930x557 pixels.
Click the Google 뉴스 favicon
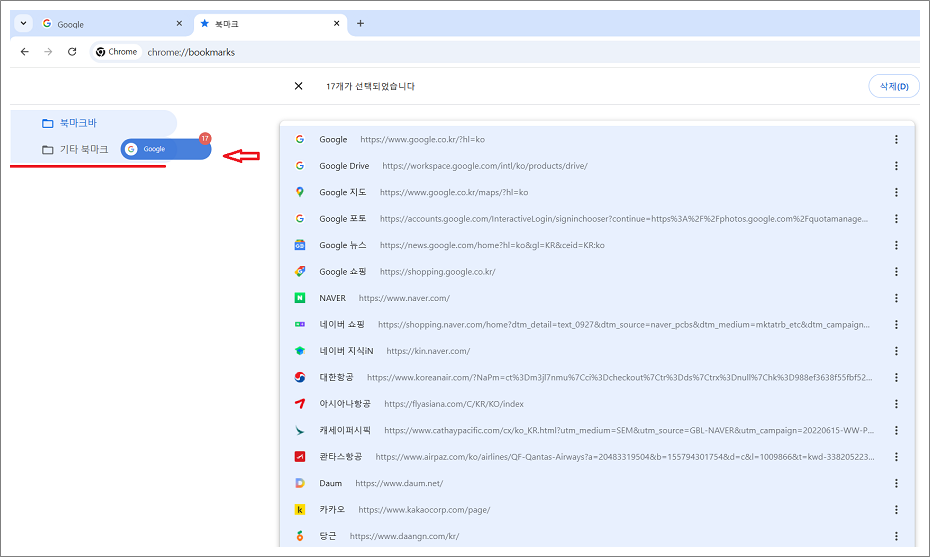click(x=300, y=245)
